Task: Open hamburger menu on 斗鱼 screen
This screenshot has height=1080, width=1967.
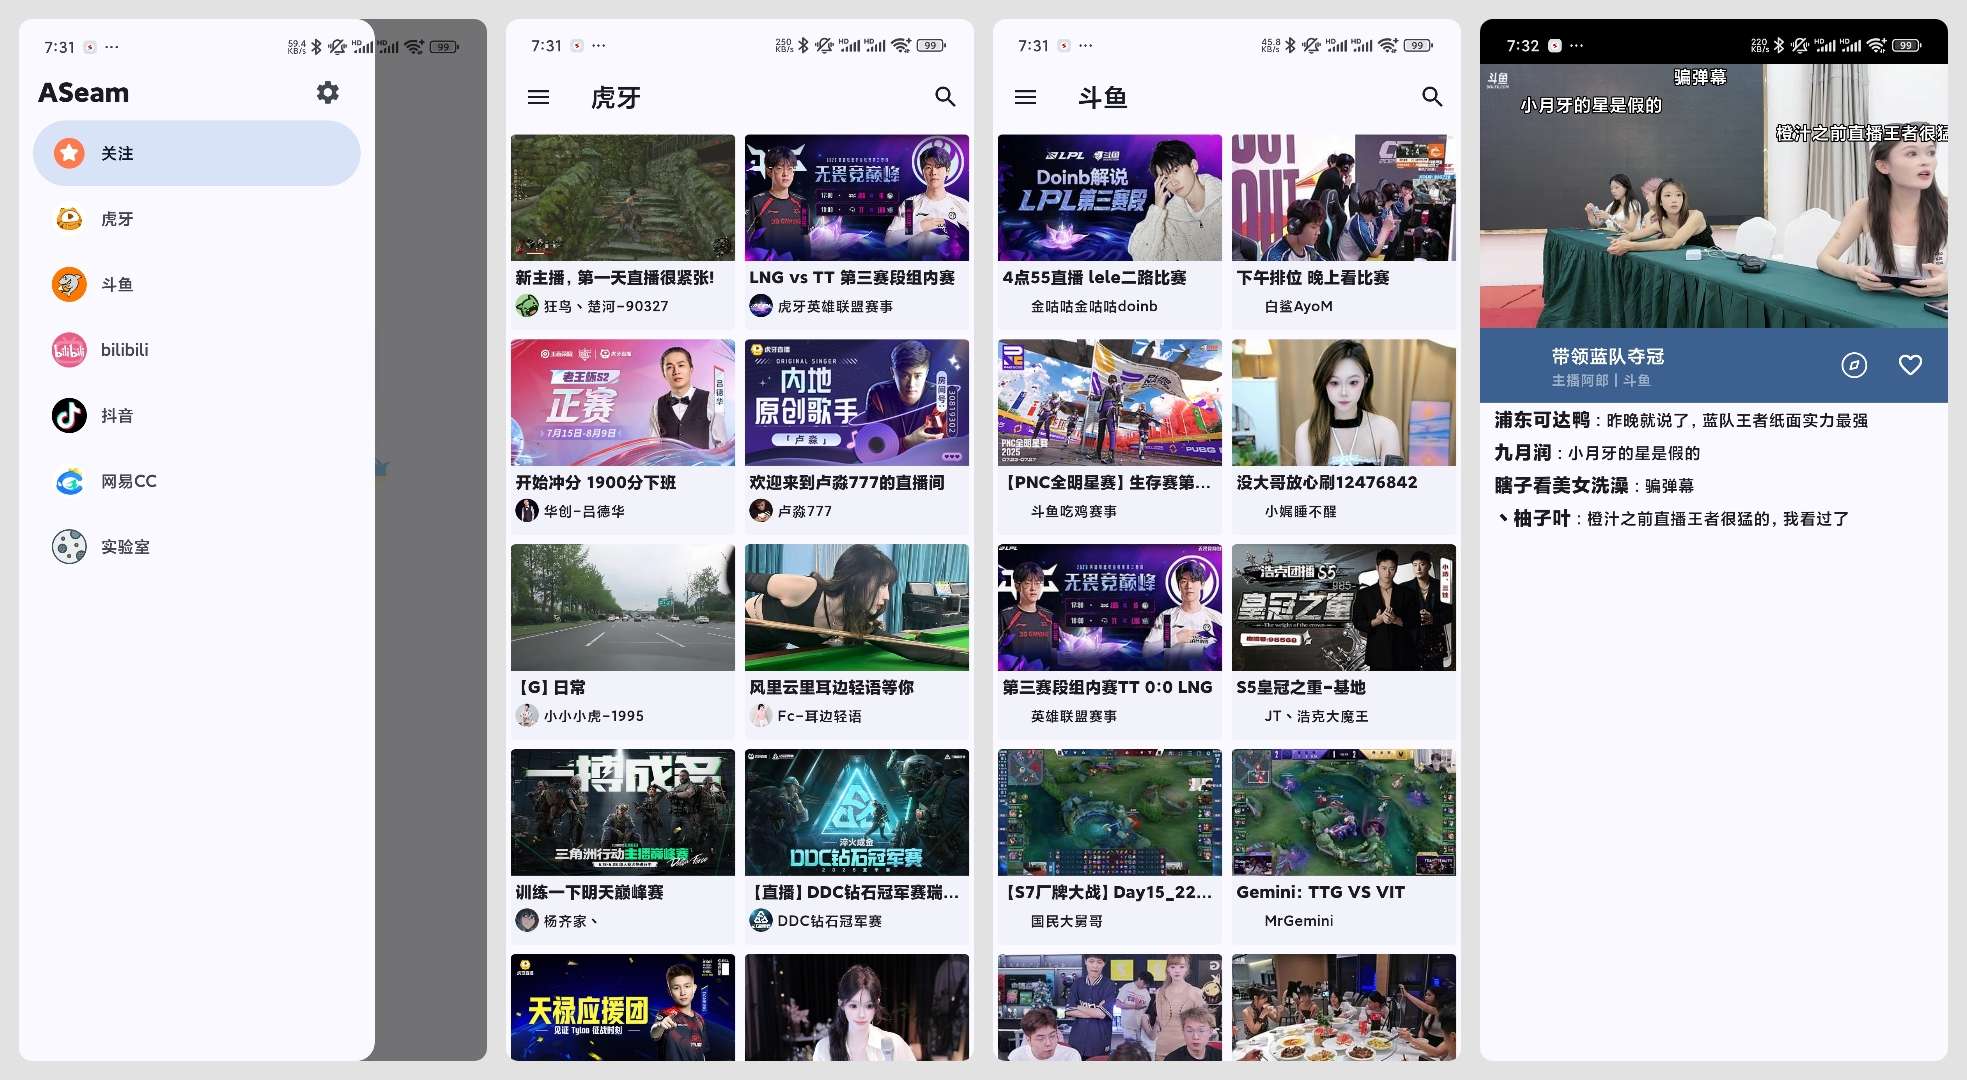Action: (x=1025, y=97)
